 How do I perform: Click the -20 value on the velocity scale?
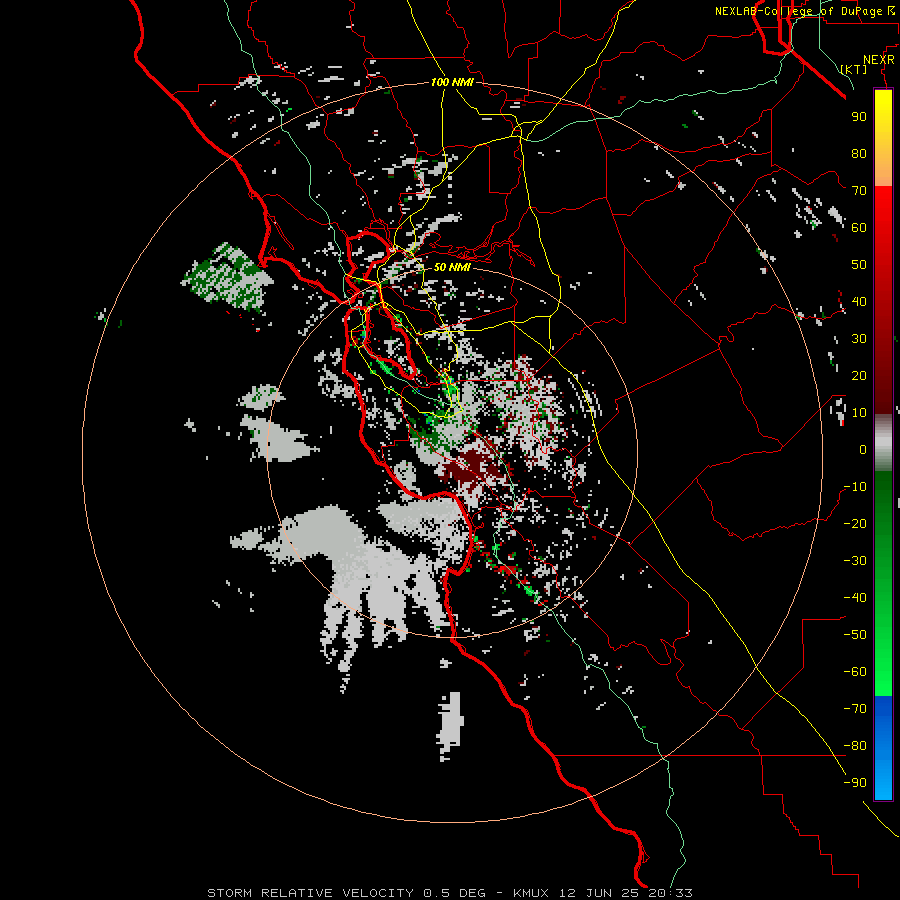(x=855, y=523)
